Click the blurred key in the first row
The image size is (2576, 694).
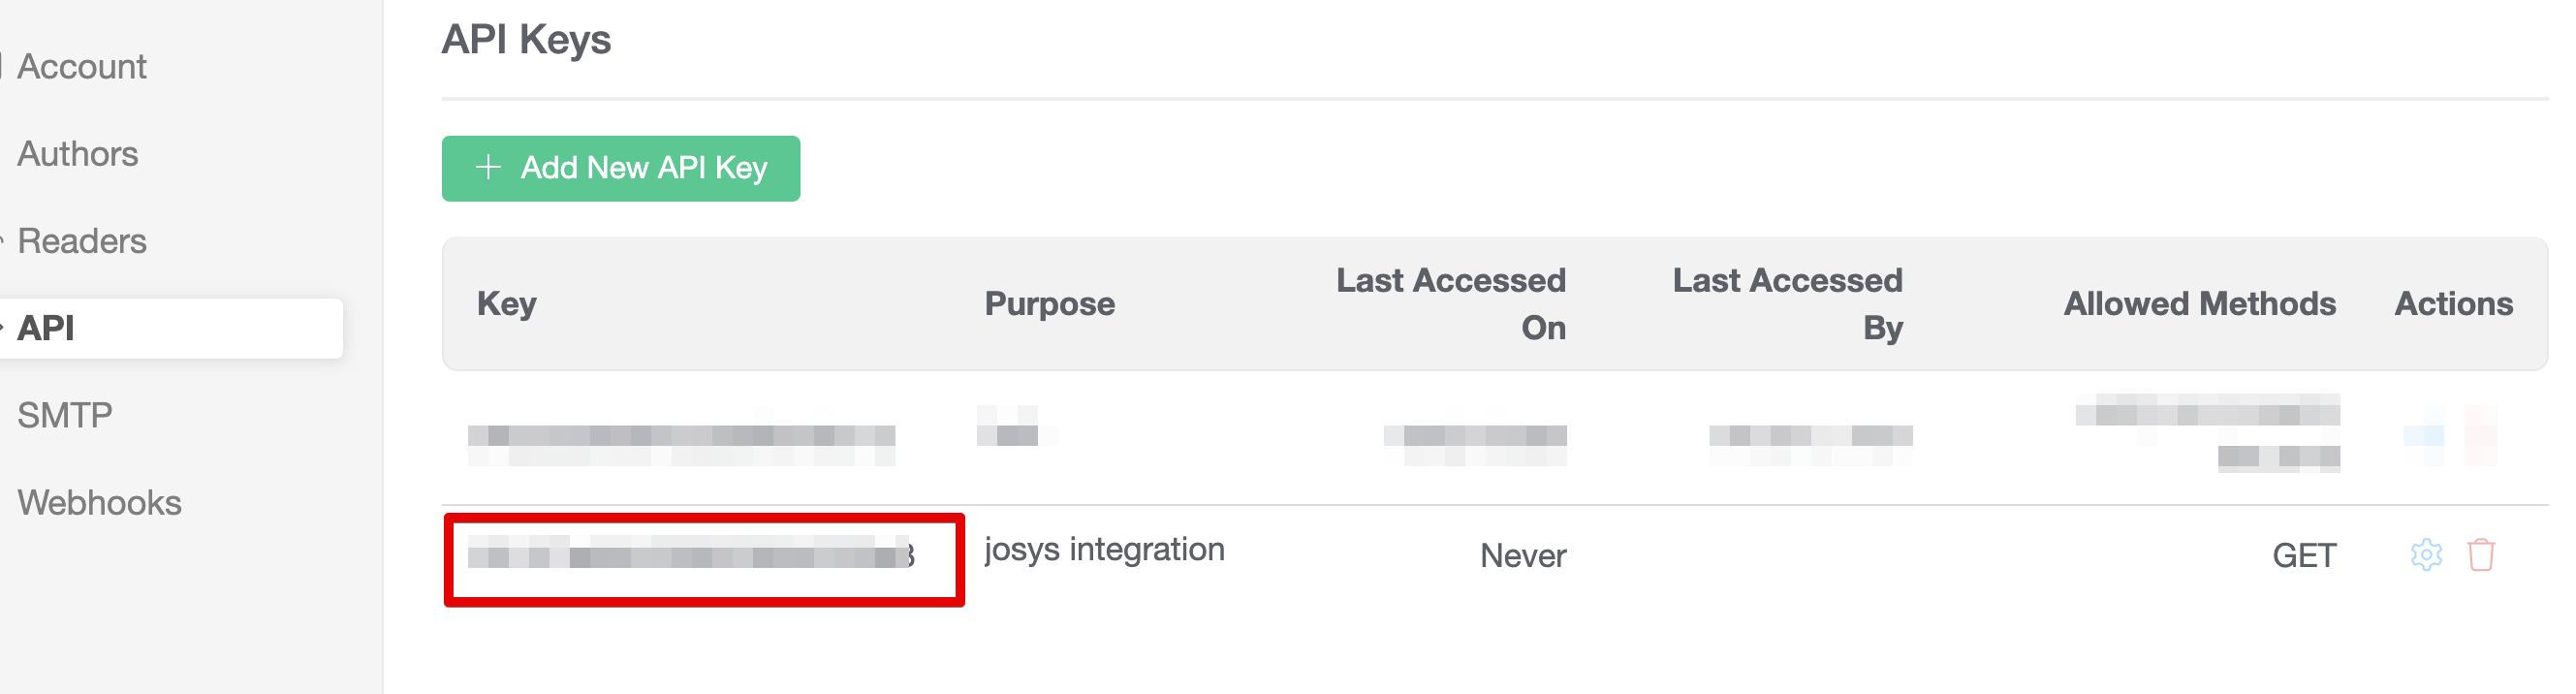pyautogui.click(x=681, y=436)
